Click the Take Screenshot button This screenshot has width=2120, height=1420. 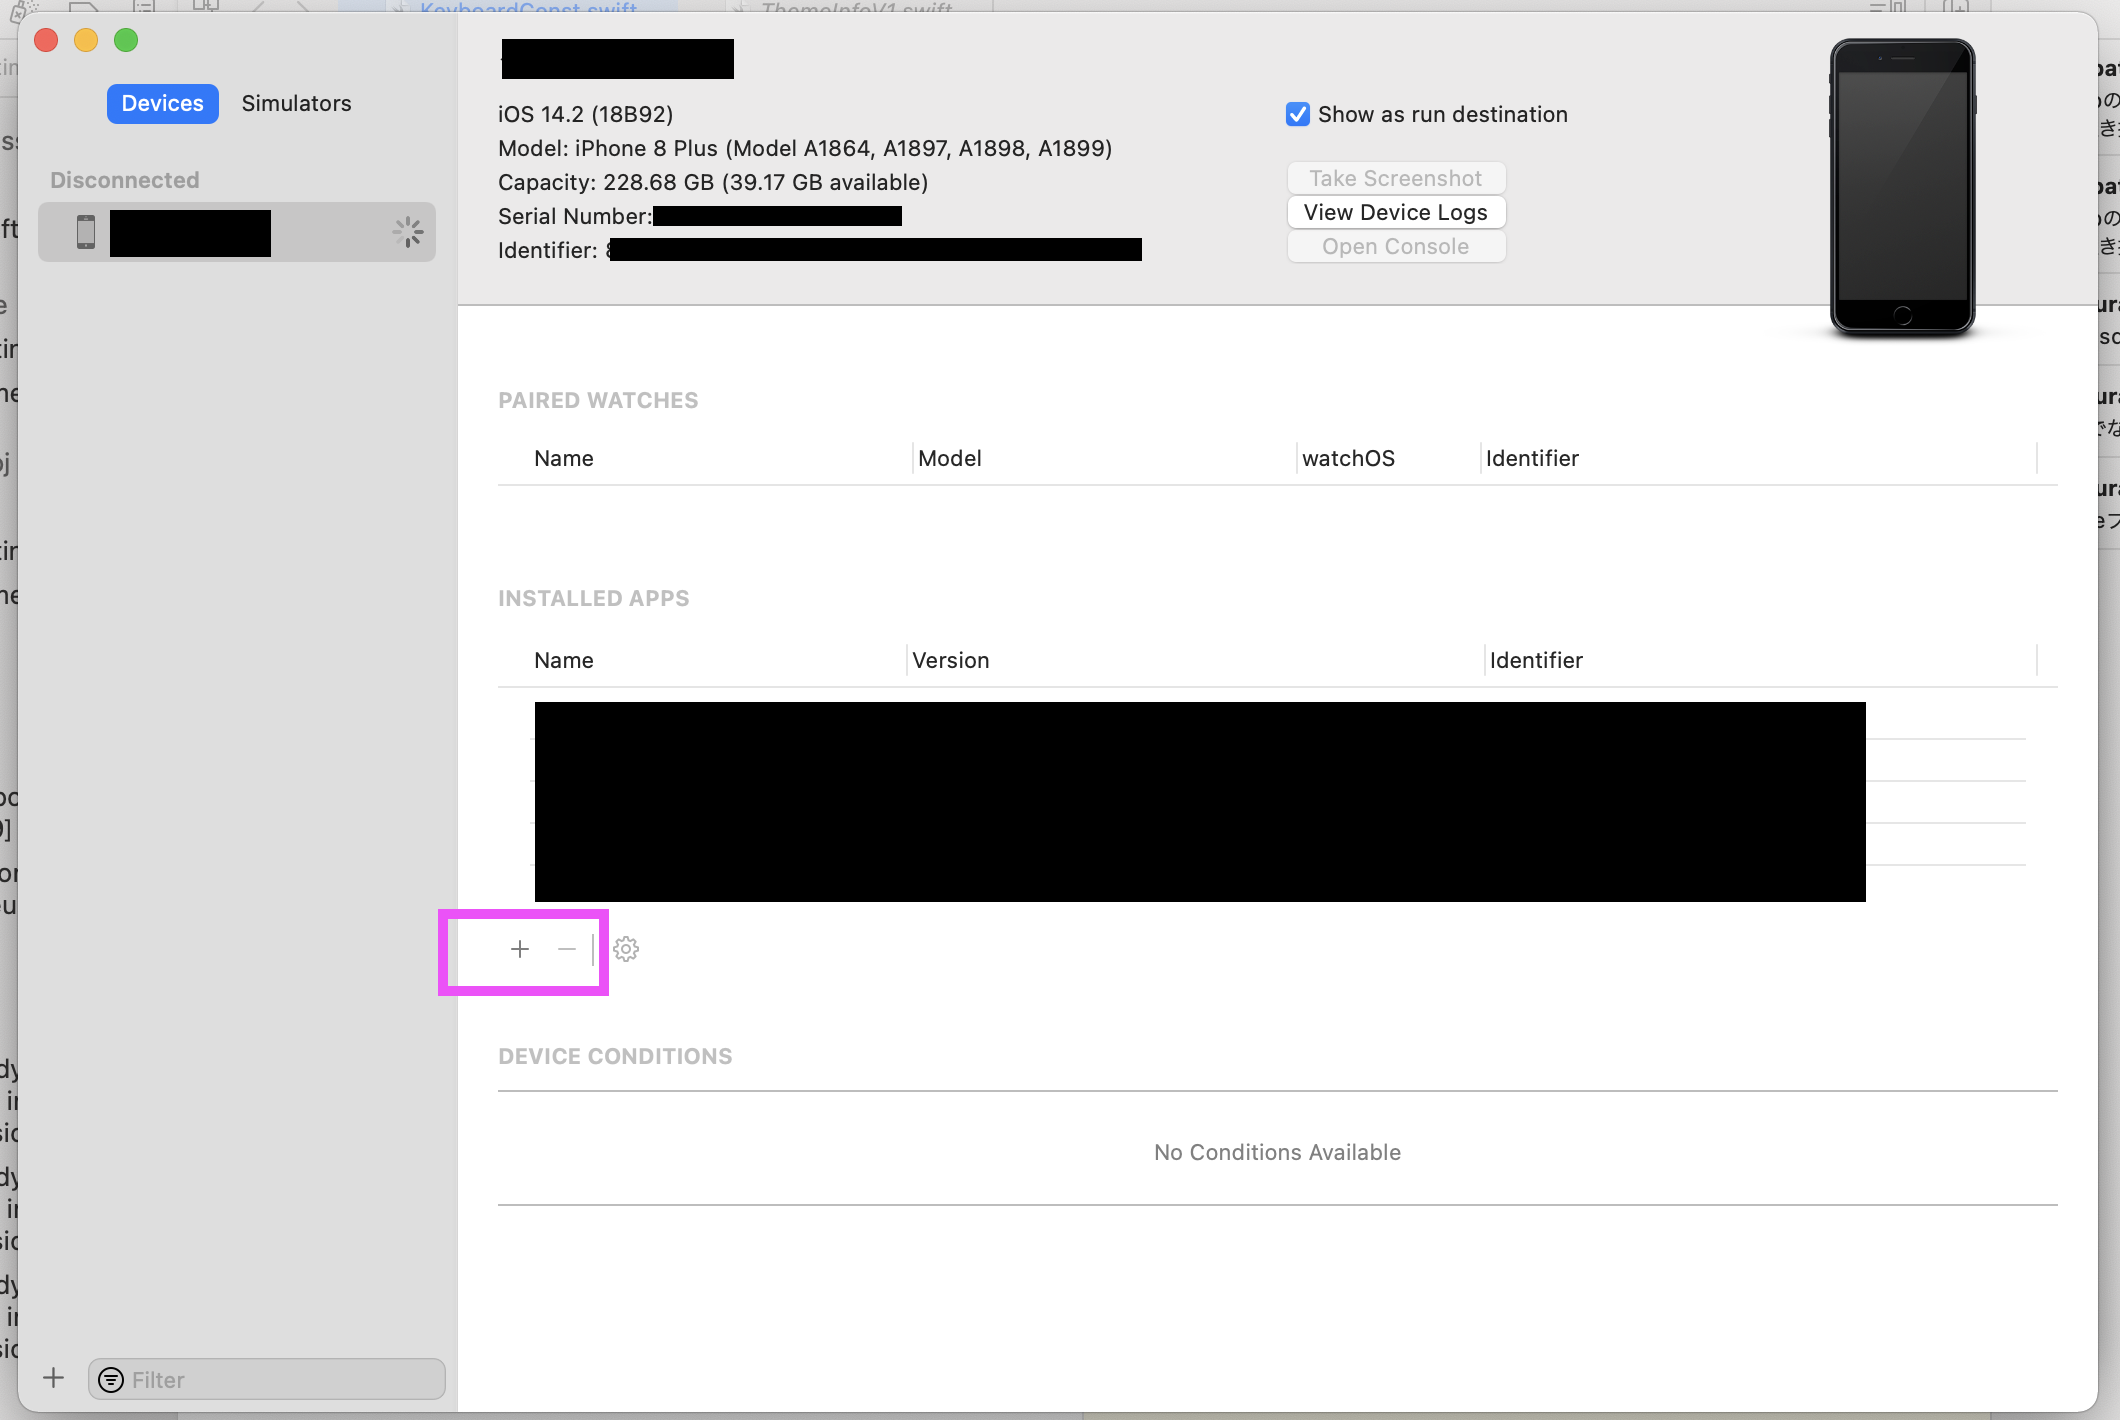[x=1395, y=178]
